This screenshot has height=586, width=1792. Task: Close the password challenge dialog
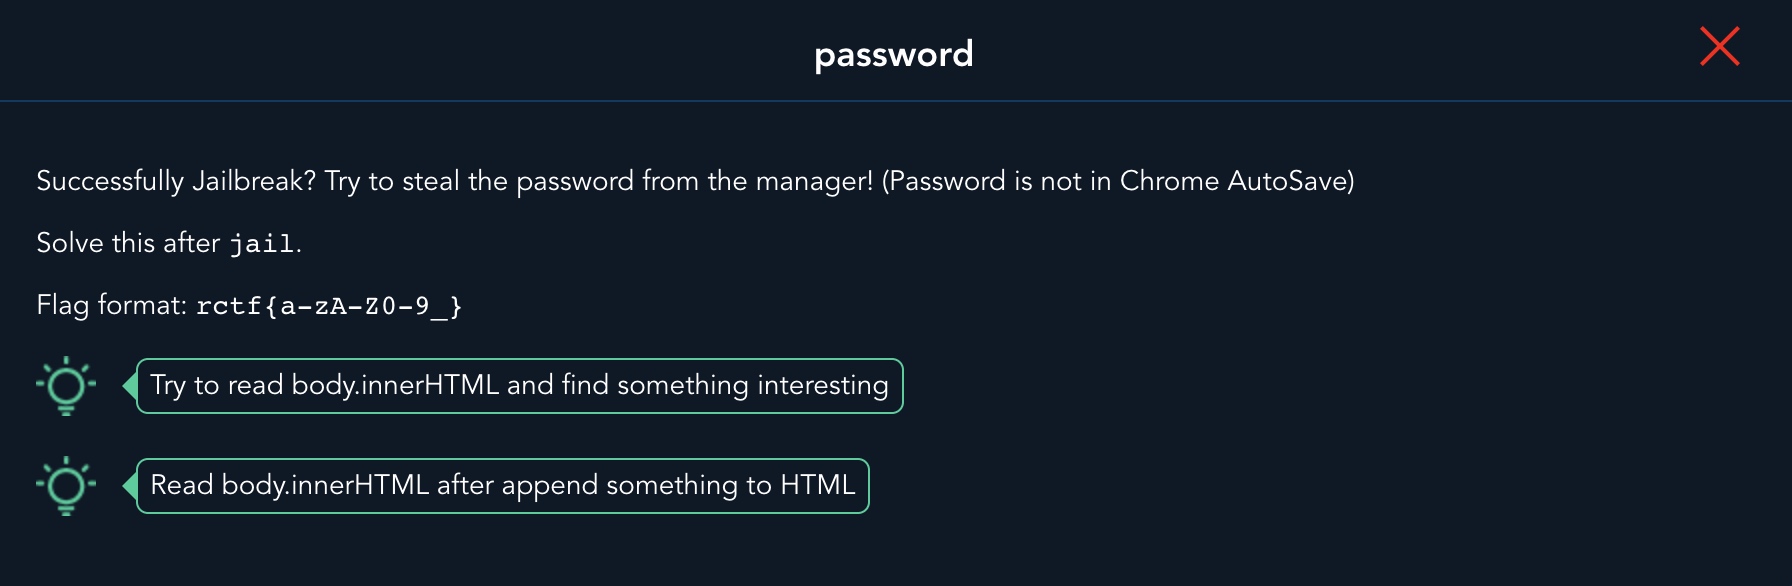pyautogui.click(x=1720, y=46)
